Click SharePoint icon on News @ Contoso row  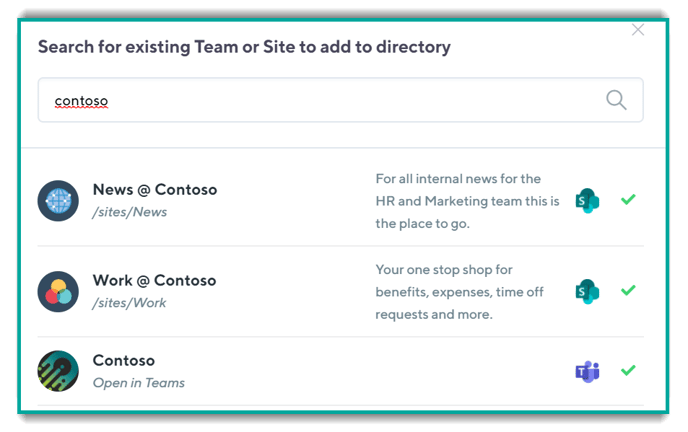point(586,200)
